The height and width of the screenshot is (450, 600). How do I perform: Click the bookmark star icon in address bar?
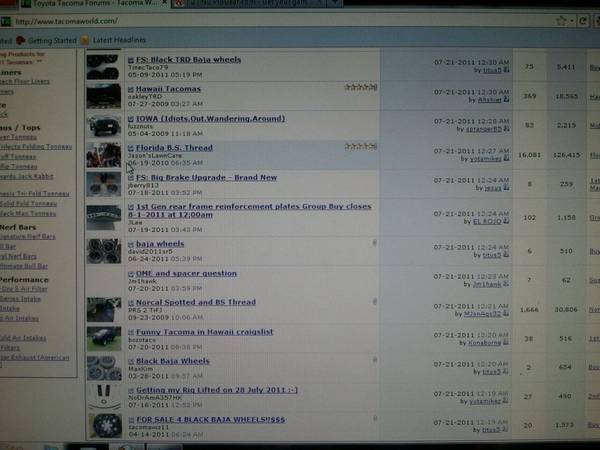click(x=561, y=21)
